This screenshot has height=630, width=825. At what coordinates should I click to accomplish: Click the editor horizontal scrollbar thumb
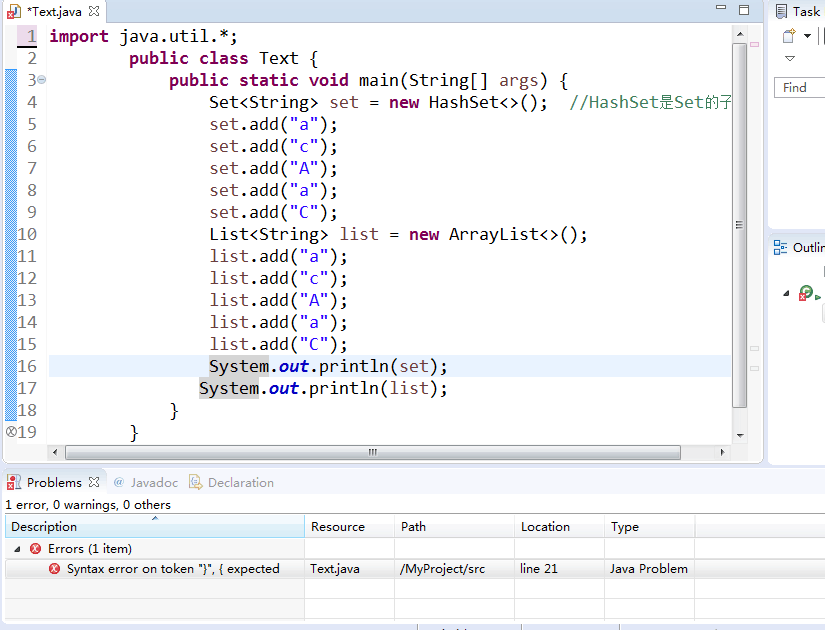[x=373, y=452]
